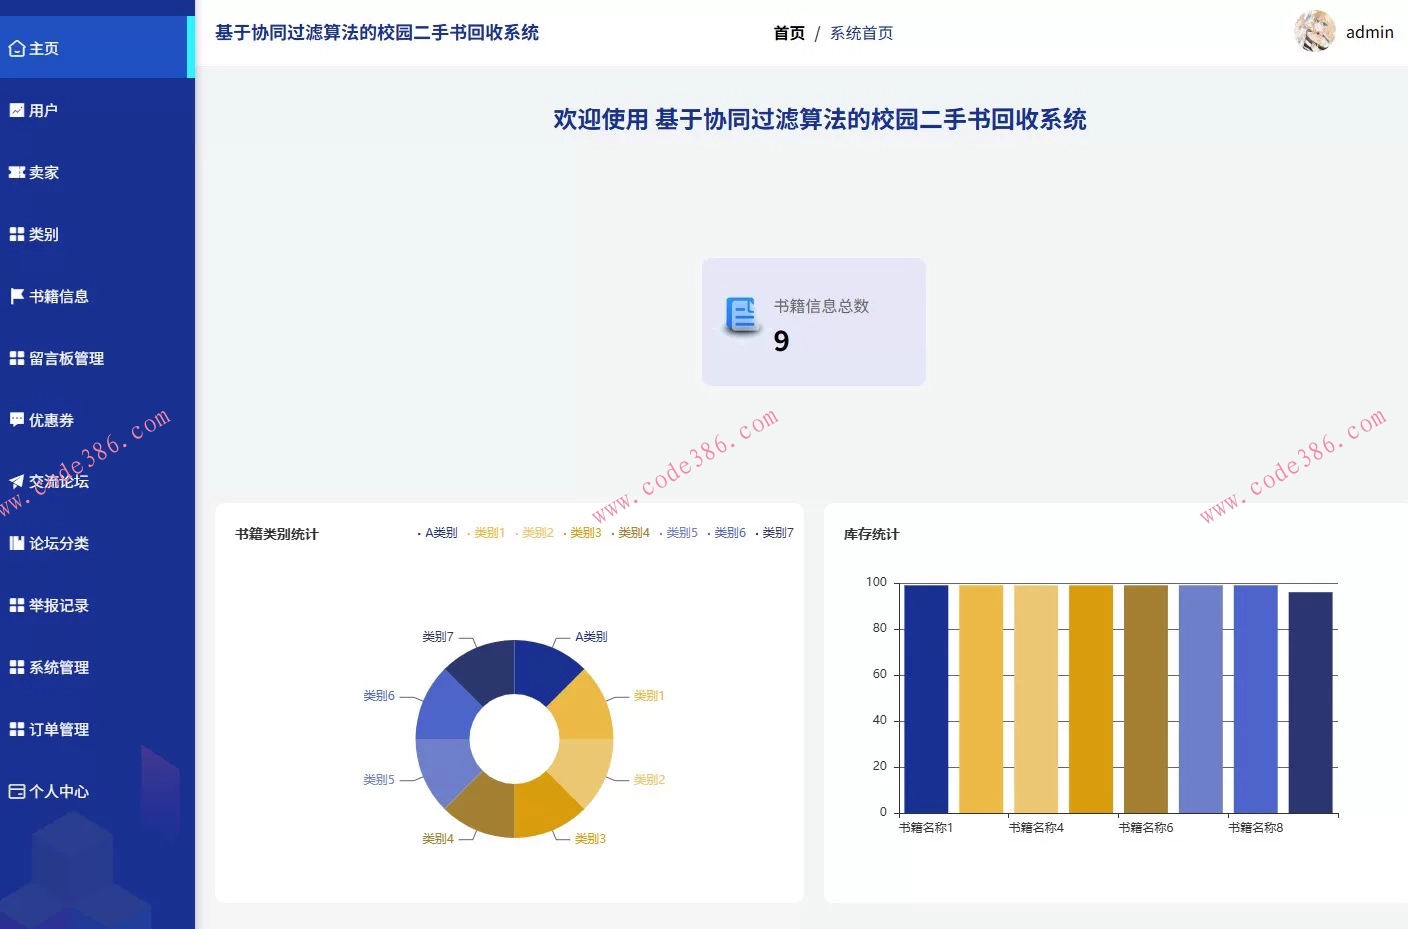Click the total count value 9
Viewport: 1408px width, 929px height.
pos(781,341)
